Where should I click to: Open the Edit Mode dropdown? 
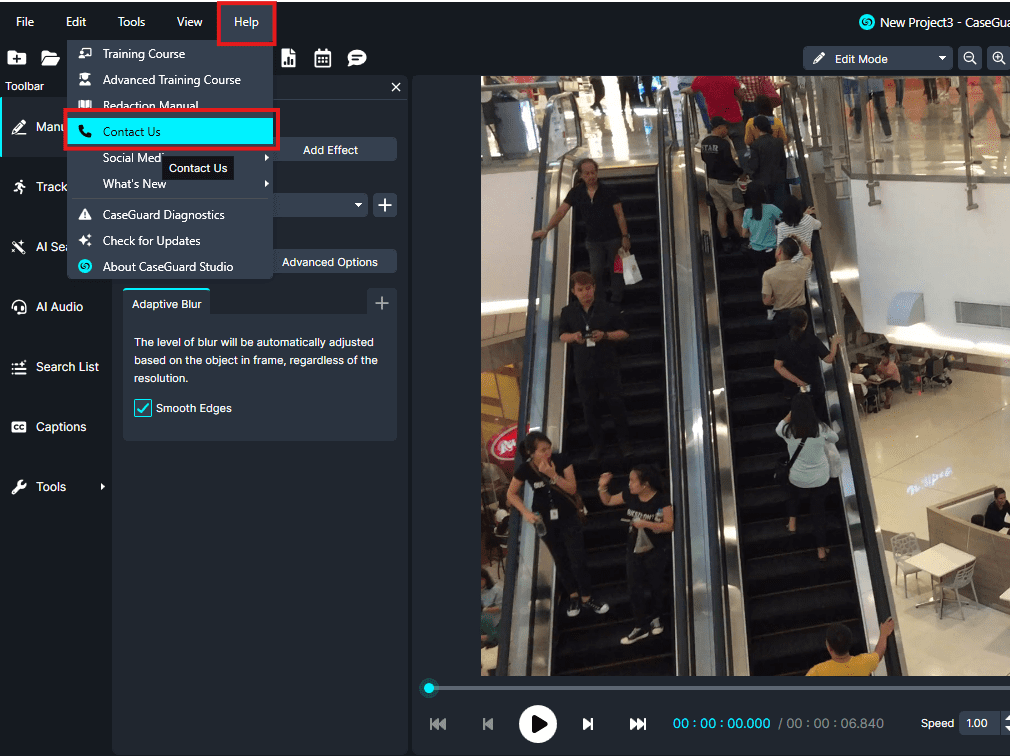[878, 59]
